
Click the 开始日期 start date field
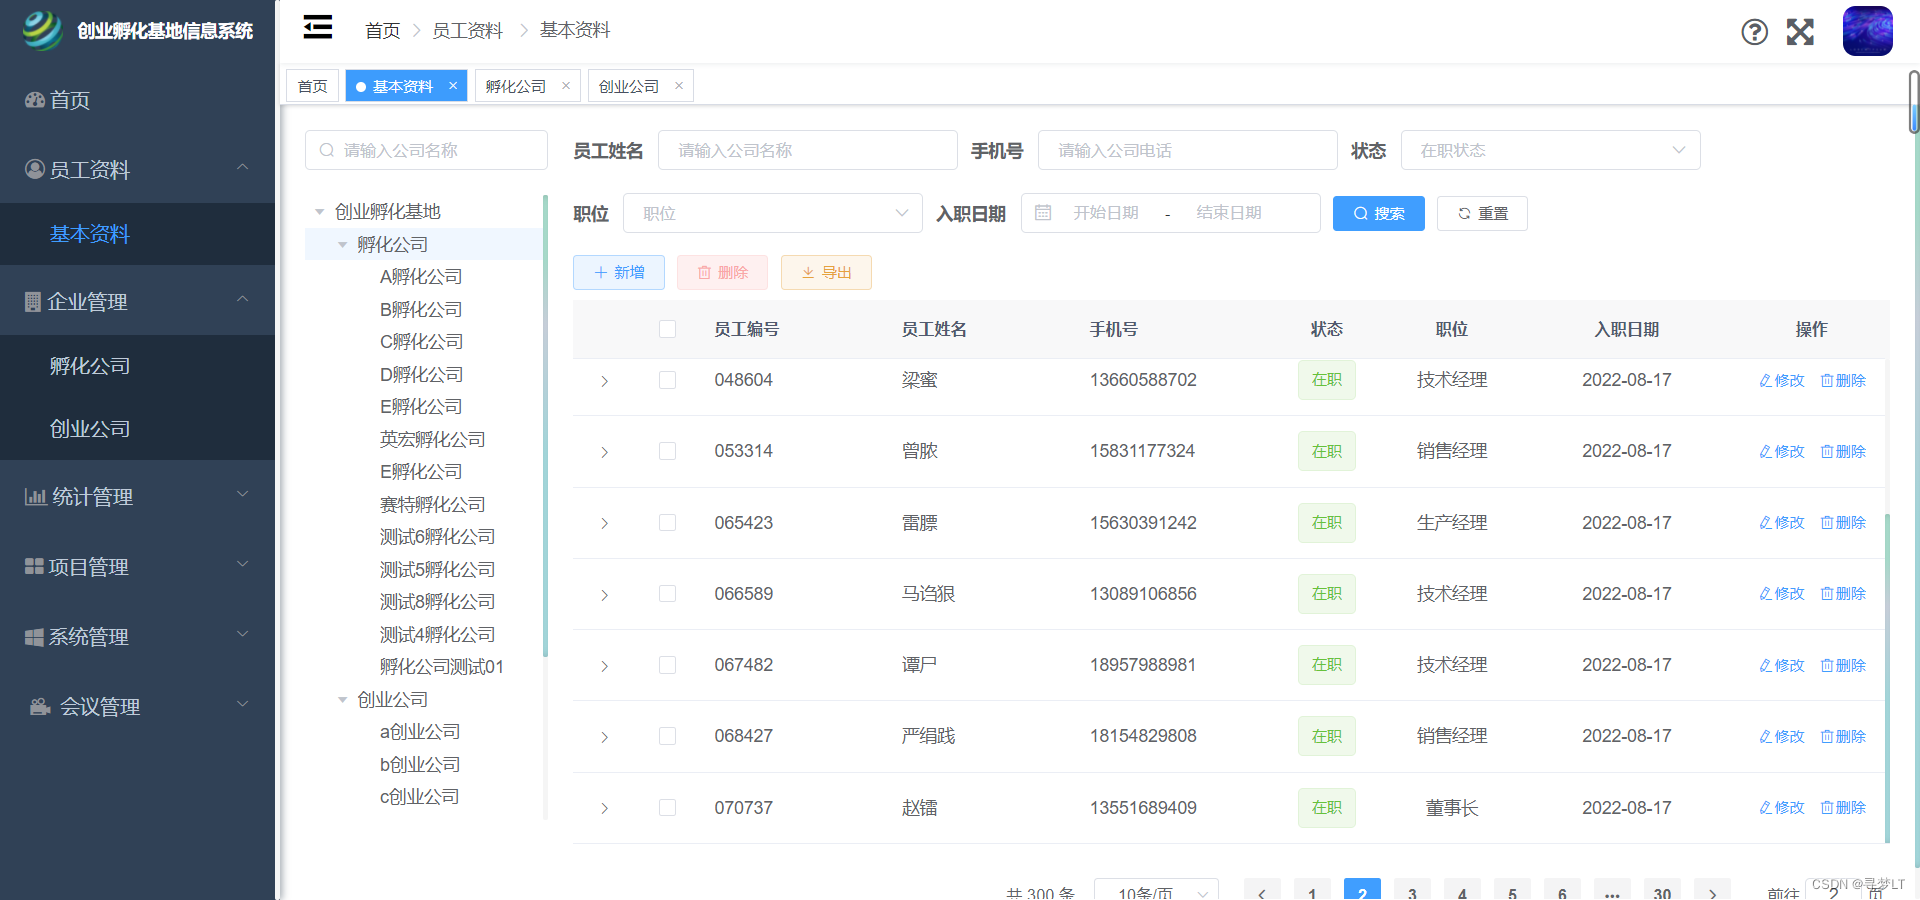click(x=1106, y=213)
